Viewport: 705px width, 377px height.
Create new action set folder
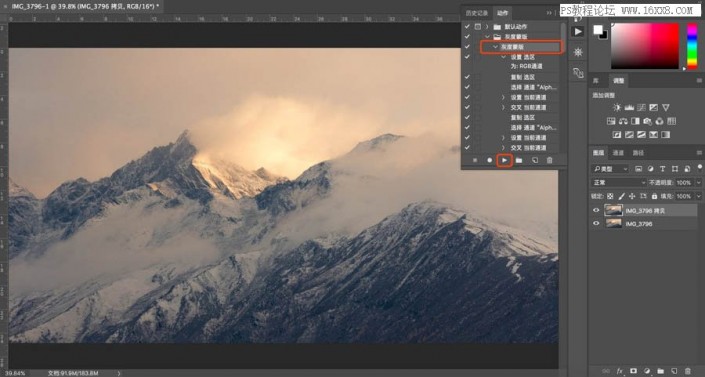[519, 160]
